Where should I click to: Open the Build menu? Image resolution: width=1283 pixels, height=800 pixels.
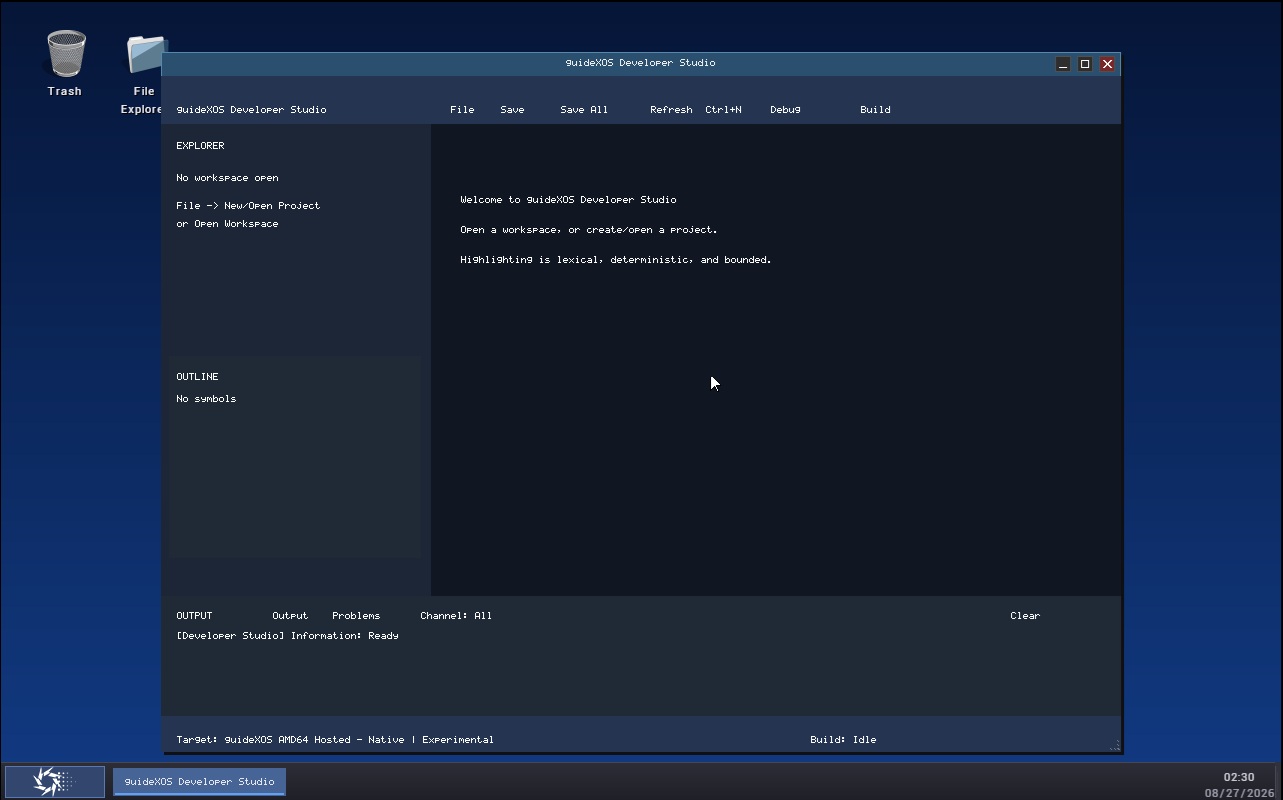[875, 110]
